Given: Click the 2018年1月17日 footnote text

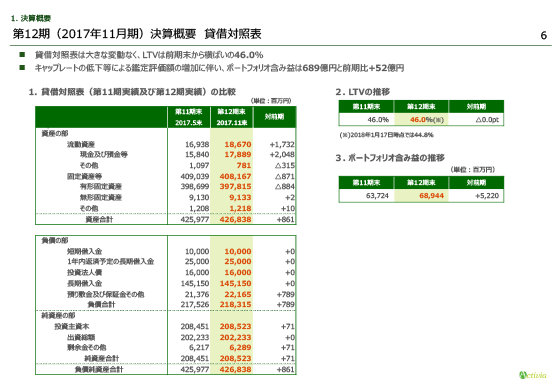Looking at the screenshot, I should pos(386,135).
